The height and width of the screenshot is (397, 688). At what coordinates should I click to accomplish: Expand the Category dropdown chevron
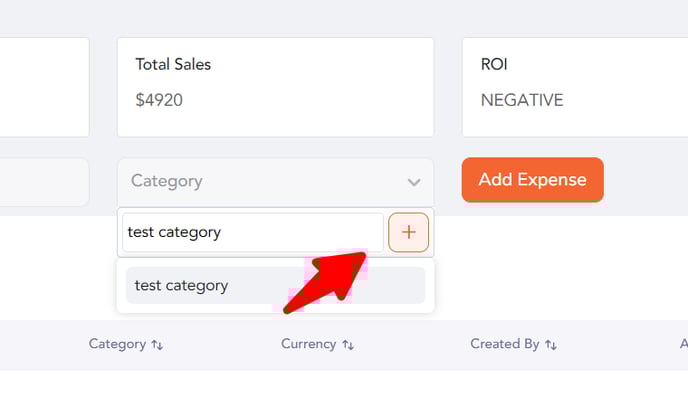414,182
